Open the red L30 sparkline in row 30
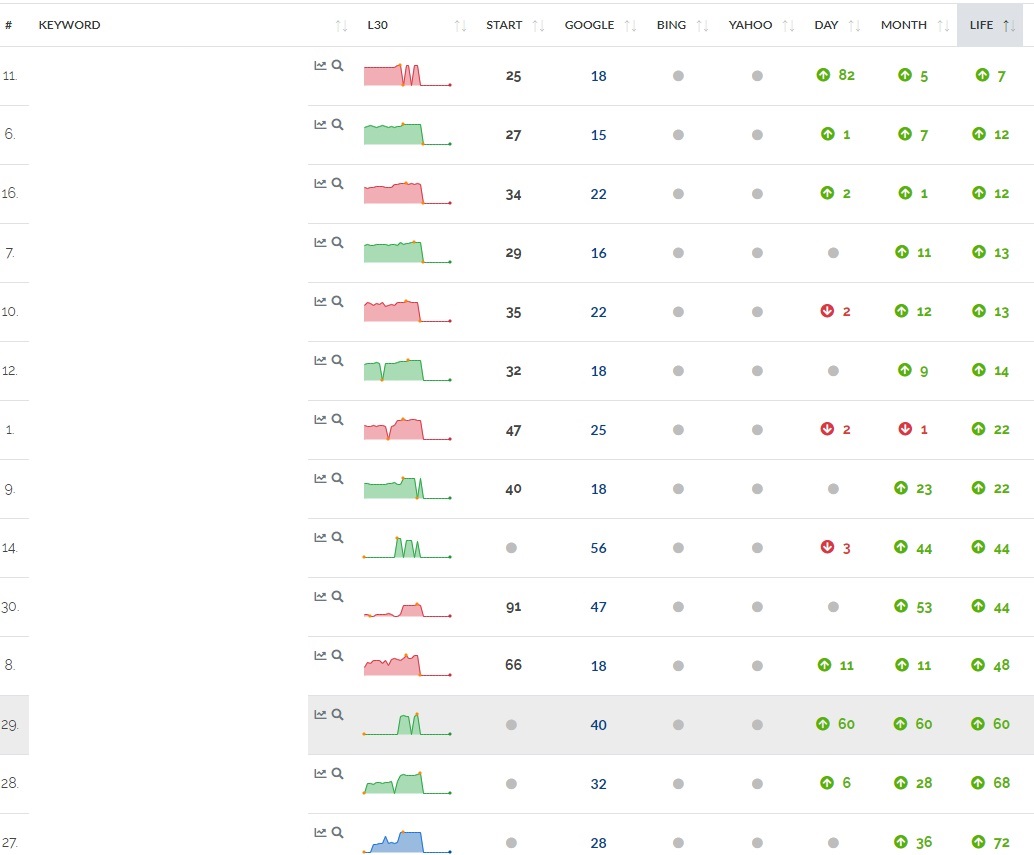Image resolution: width=1034 pixels, height=855 pixels. (407, 610)
